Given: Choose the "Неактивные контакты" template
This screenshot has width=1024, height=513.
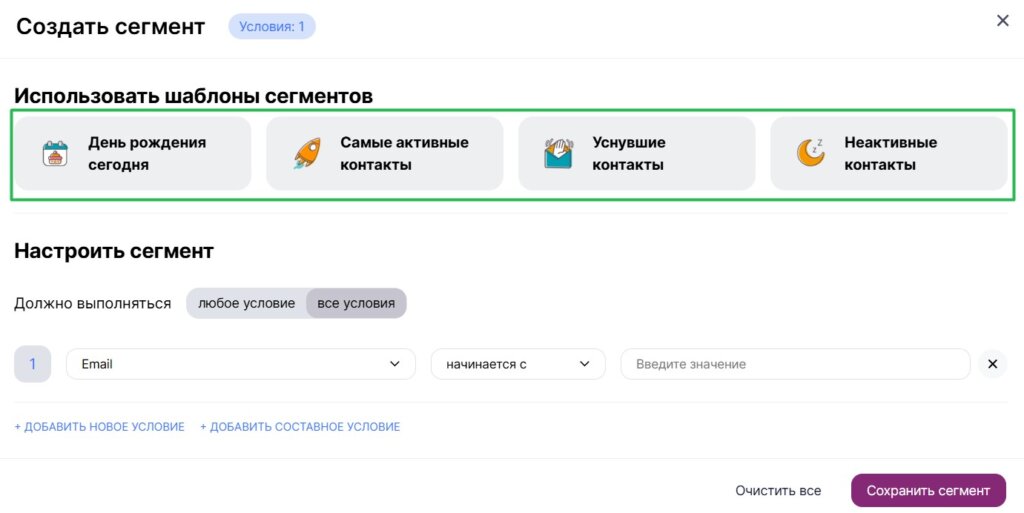Looking at the screenshot, I should click(890, 154).
